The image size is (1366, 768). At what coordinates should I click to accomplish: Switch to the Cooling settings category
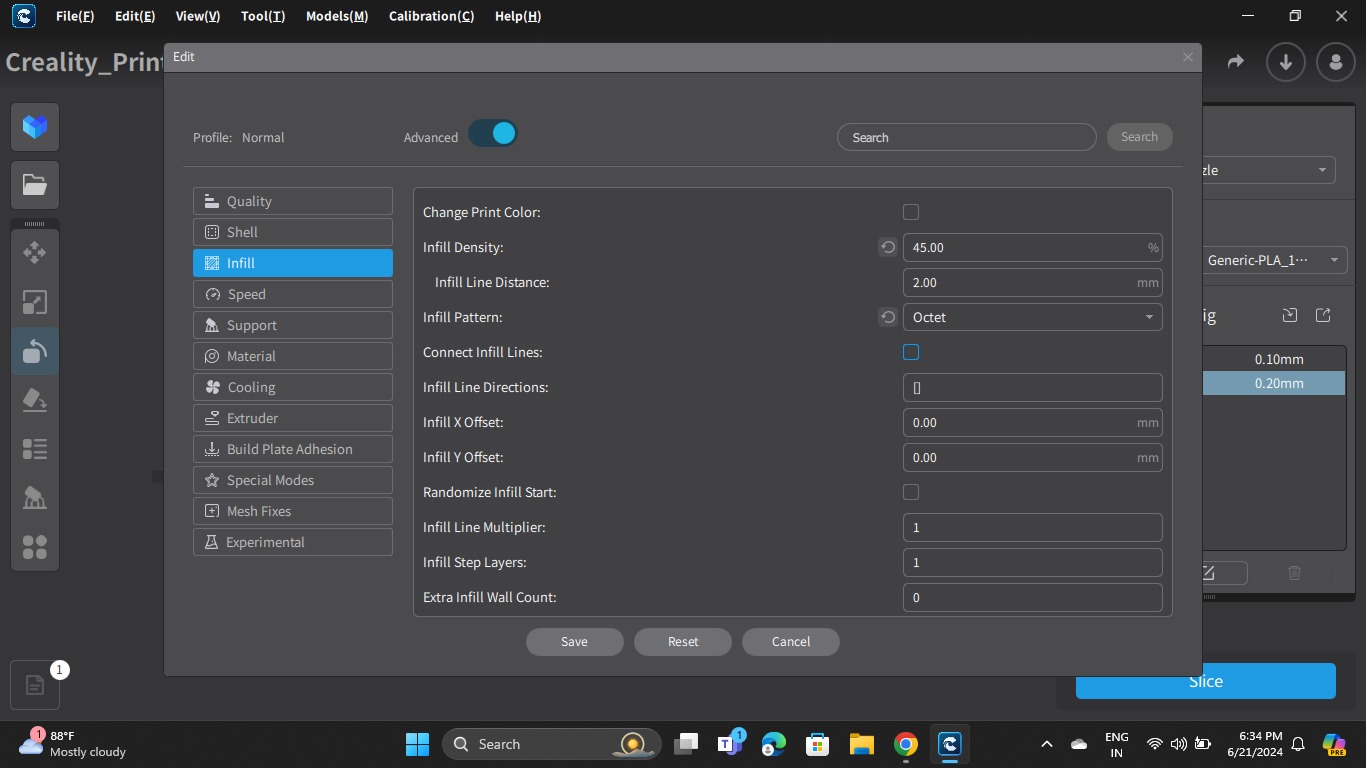click(293, 387)
